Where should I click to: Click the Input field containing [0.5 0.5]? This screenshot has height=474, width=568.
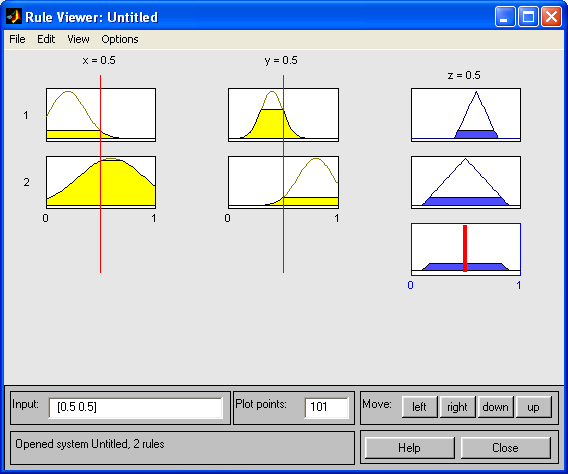pos(135,407)
